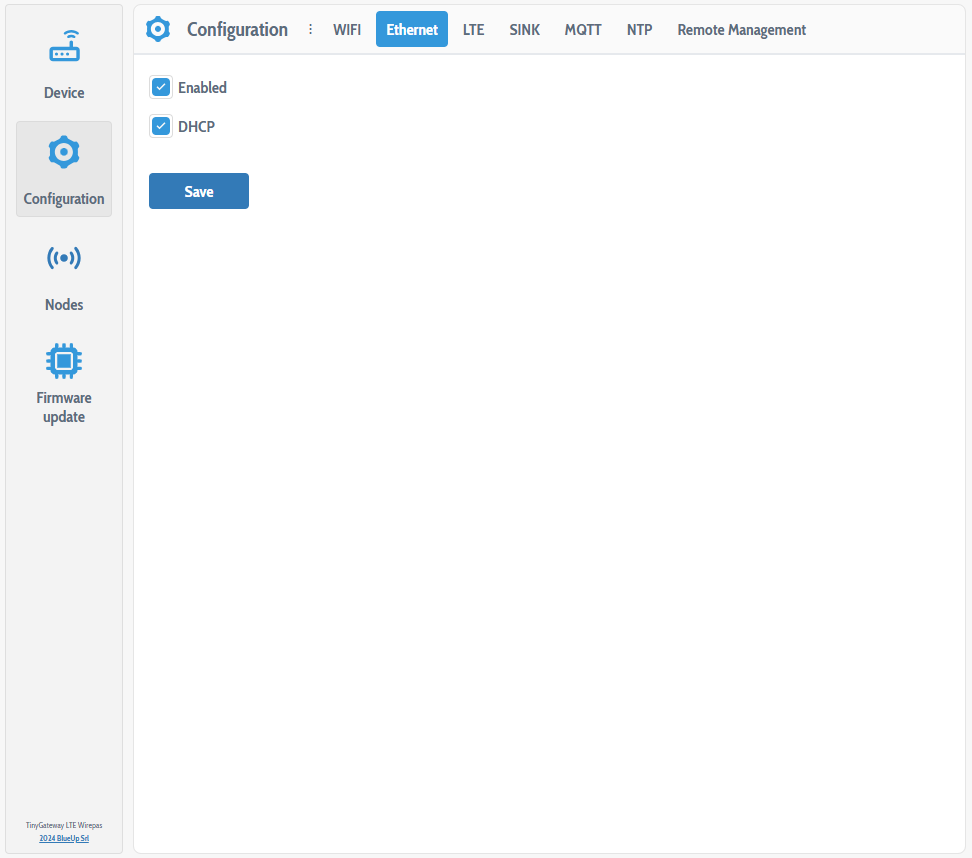Save the Ethernet configuration
Image resolution: width=972 pixels, height=858 pixels.
click(199, 191)
